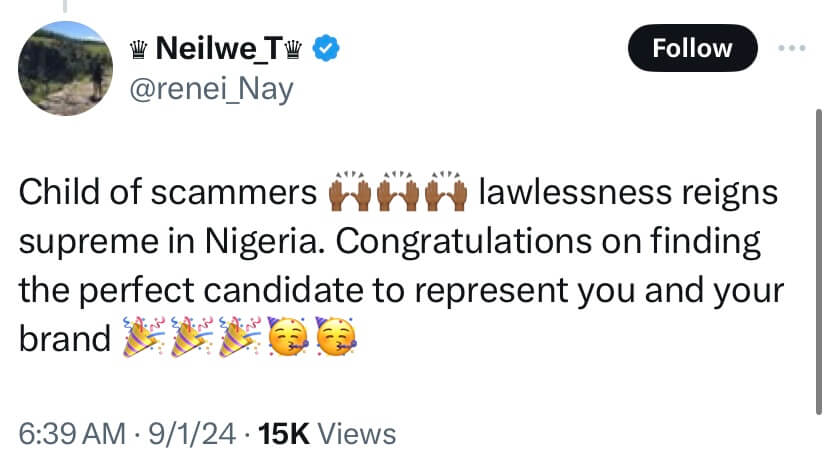The height and width of the screenshot is (474, 828).
Task: Click the last partying face emoji
Action: pyautogui.click(x=335, y=340)
